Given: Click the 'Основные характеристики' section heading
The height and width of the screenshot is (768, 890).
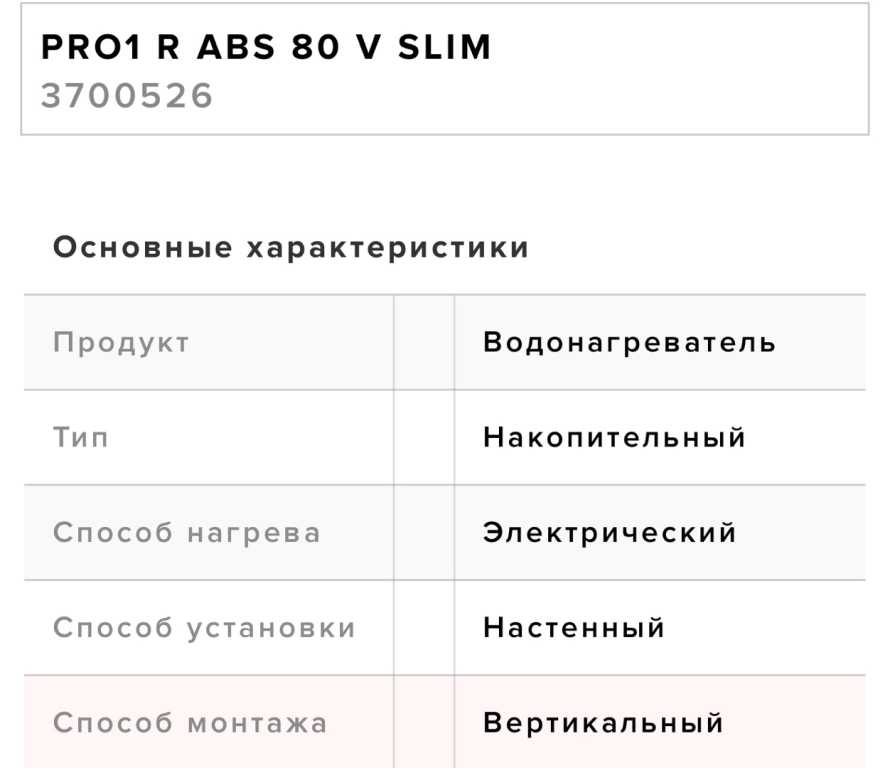Looking at the screenshot, I should [290, 248].
